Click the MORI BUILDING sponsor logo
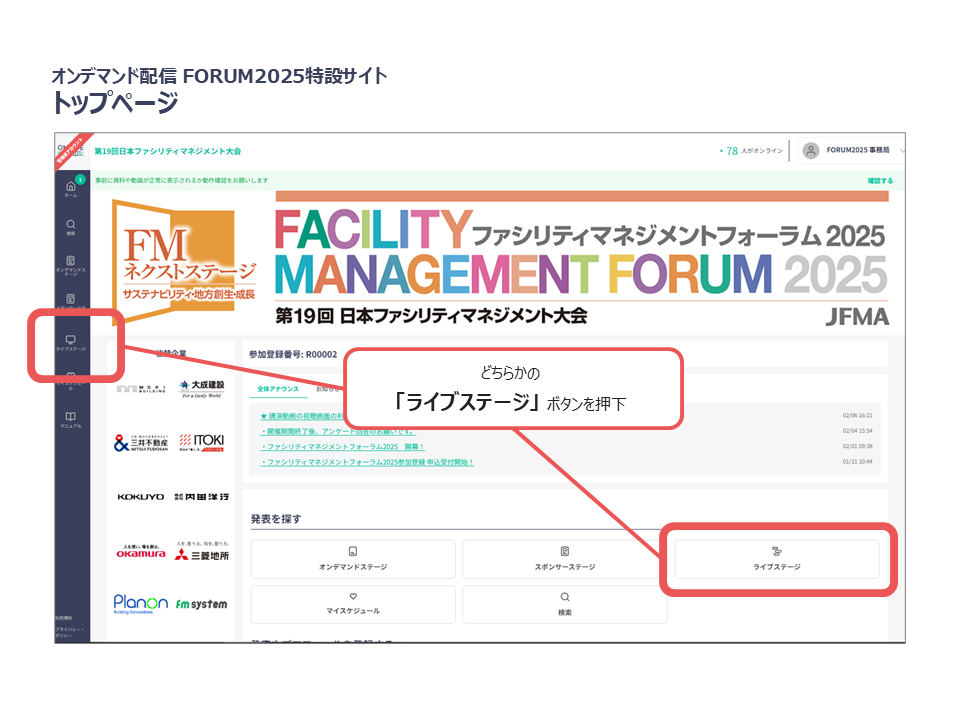The height and width of the screenshot is (720, 960). point(141,389)
